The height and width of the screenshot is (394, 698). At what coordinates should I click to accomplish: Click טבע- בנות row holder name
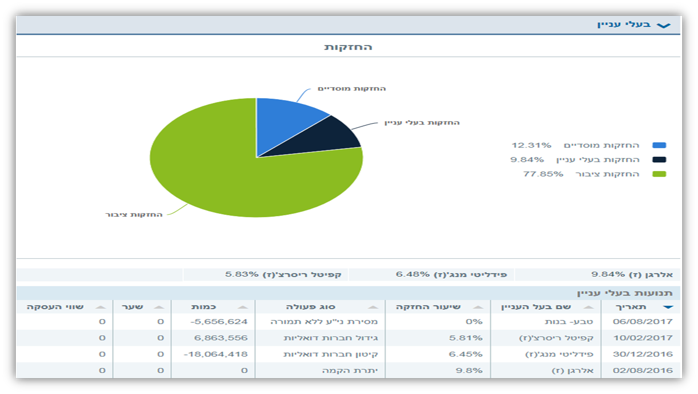[x=569, y=322]
